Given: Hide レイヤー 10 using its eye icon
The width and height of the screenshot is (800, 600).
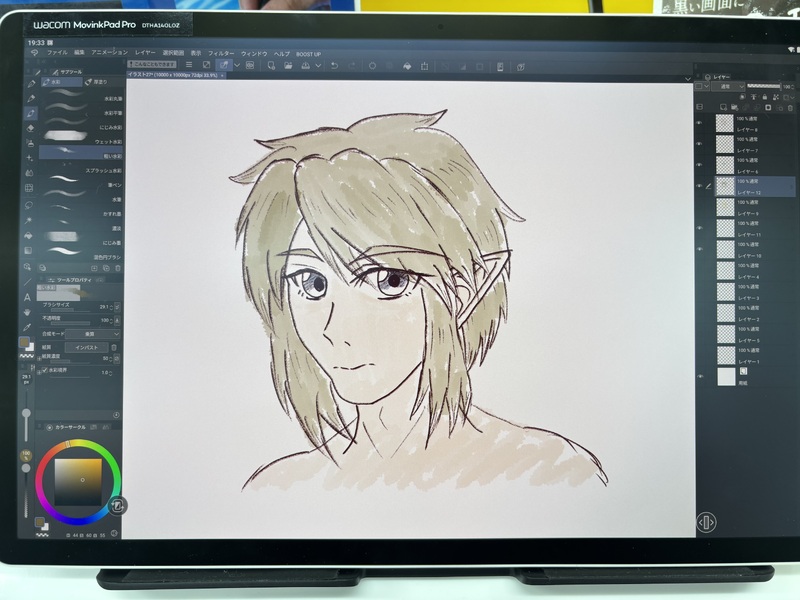Looking at the screenshot, I should [x=699, y=249].
